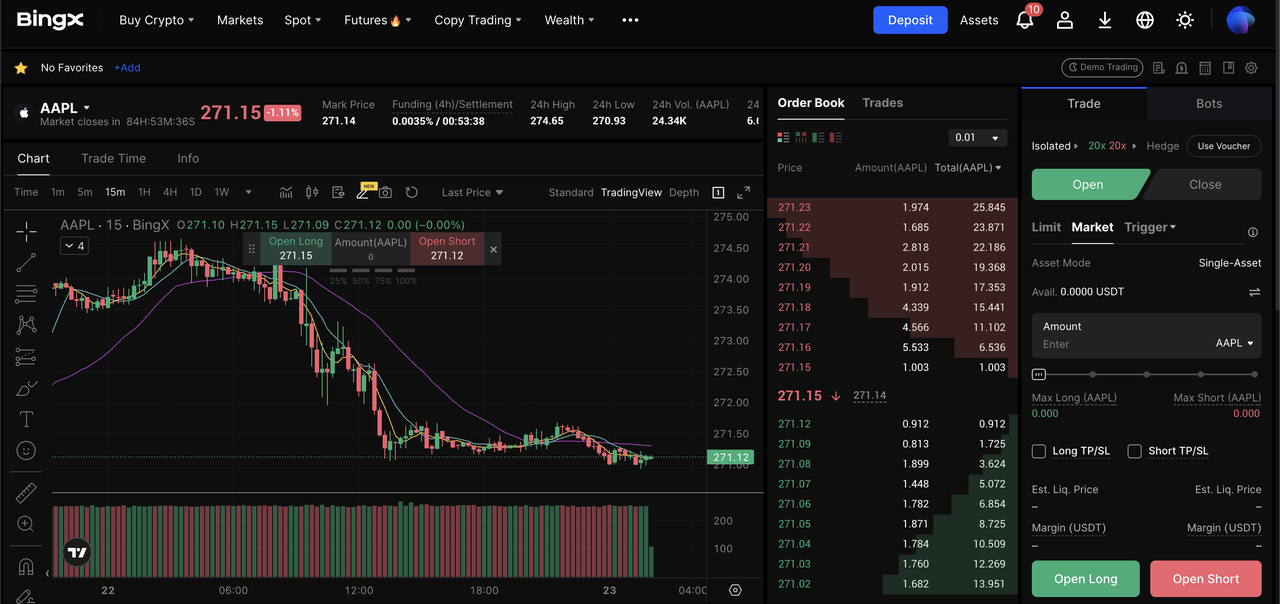Viewport: 1280px width, 604px height.
Task: Enable the Short TP/SL checkbox
Action: [1135, 451]
